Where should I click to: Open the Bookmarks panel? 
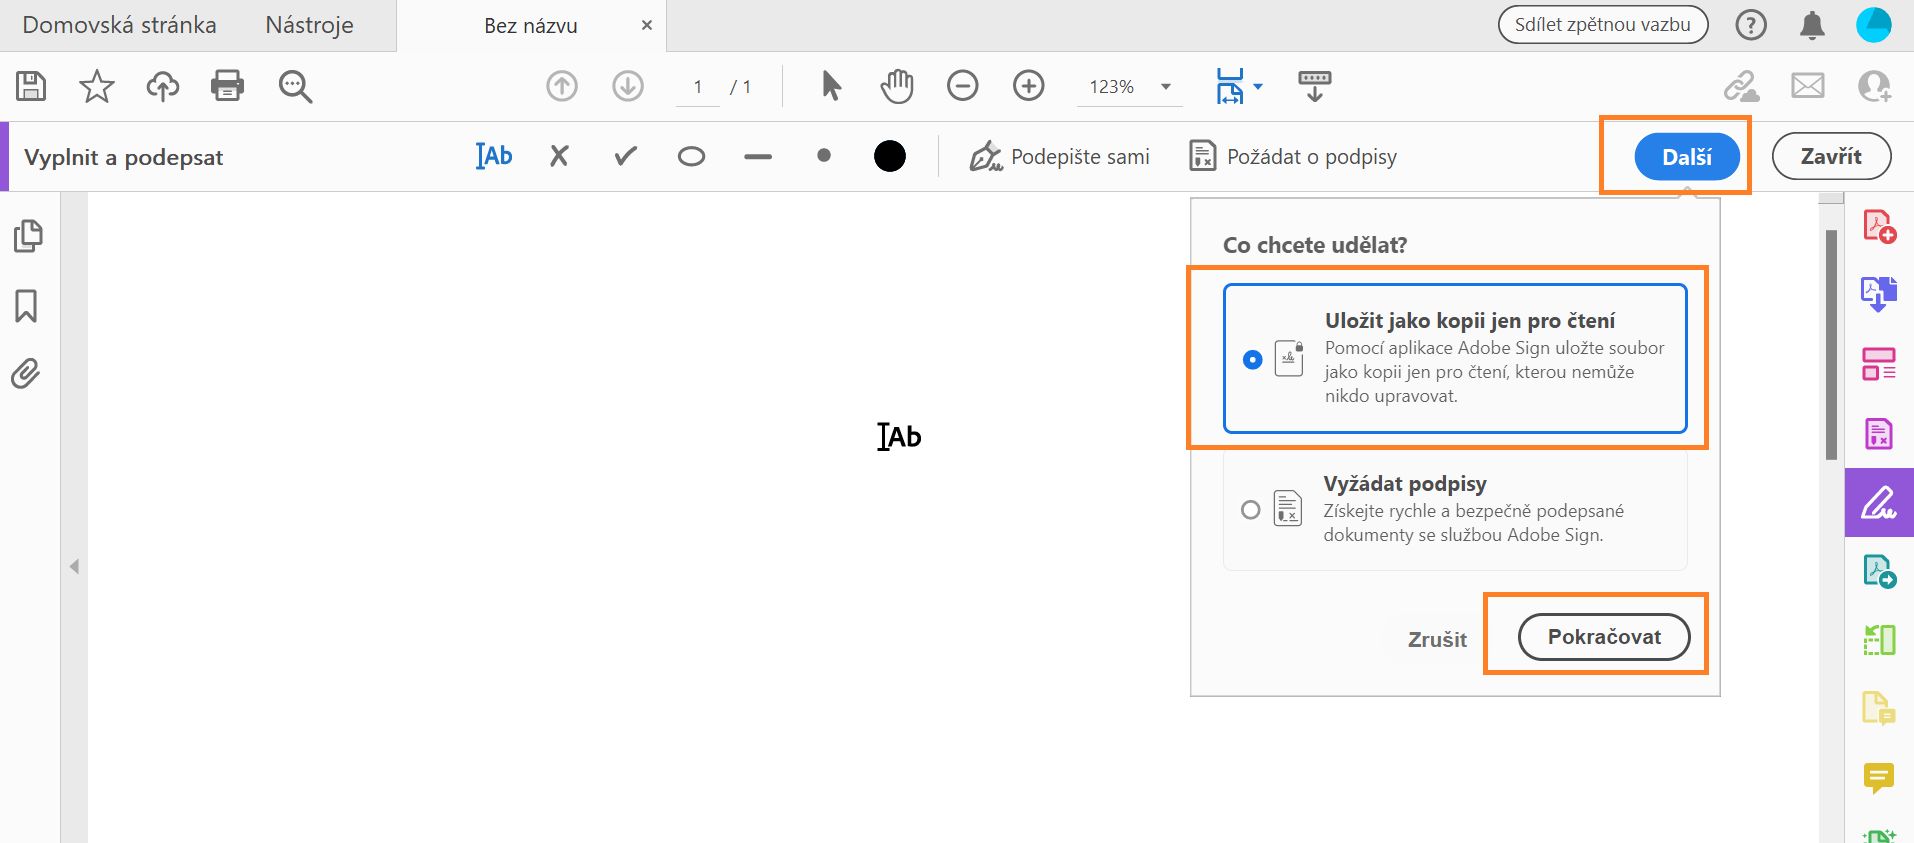click(26, 306)
